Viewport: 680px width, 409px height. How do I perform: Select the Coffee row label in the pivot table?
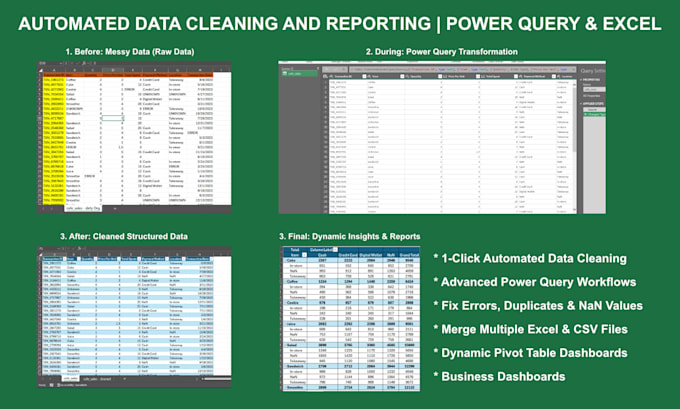point(292,281)
